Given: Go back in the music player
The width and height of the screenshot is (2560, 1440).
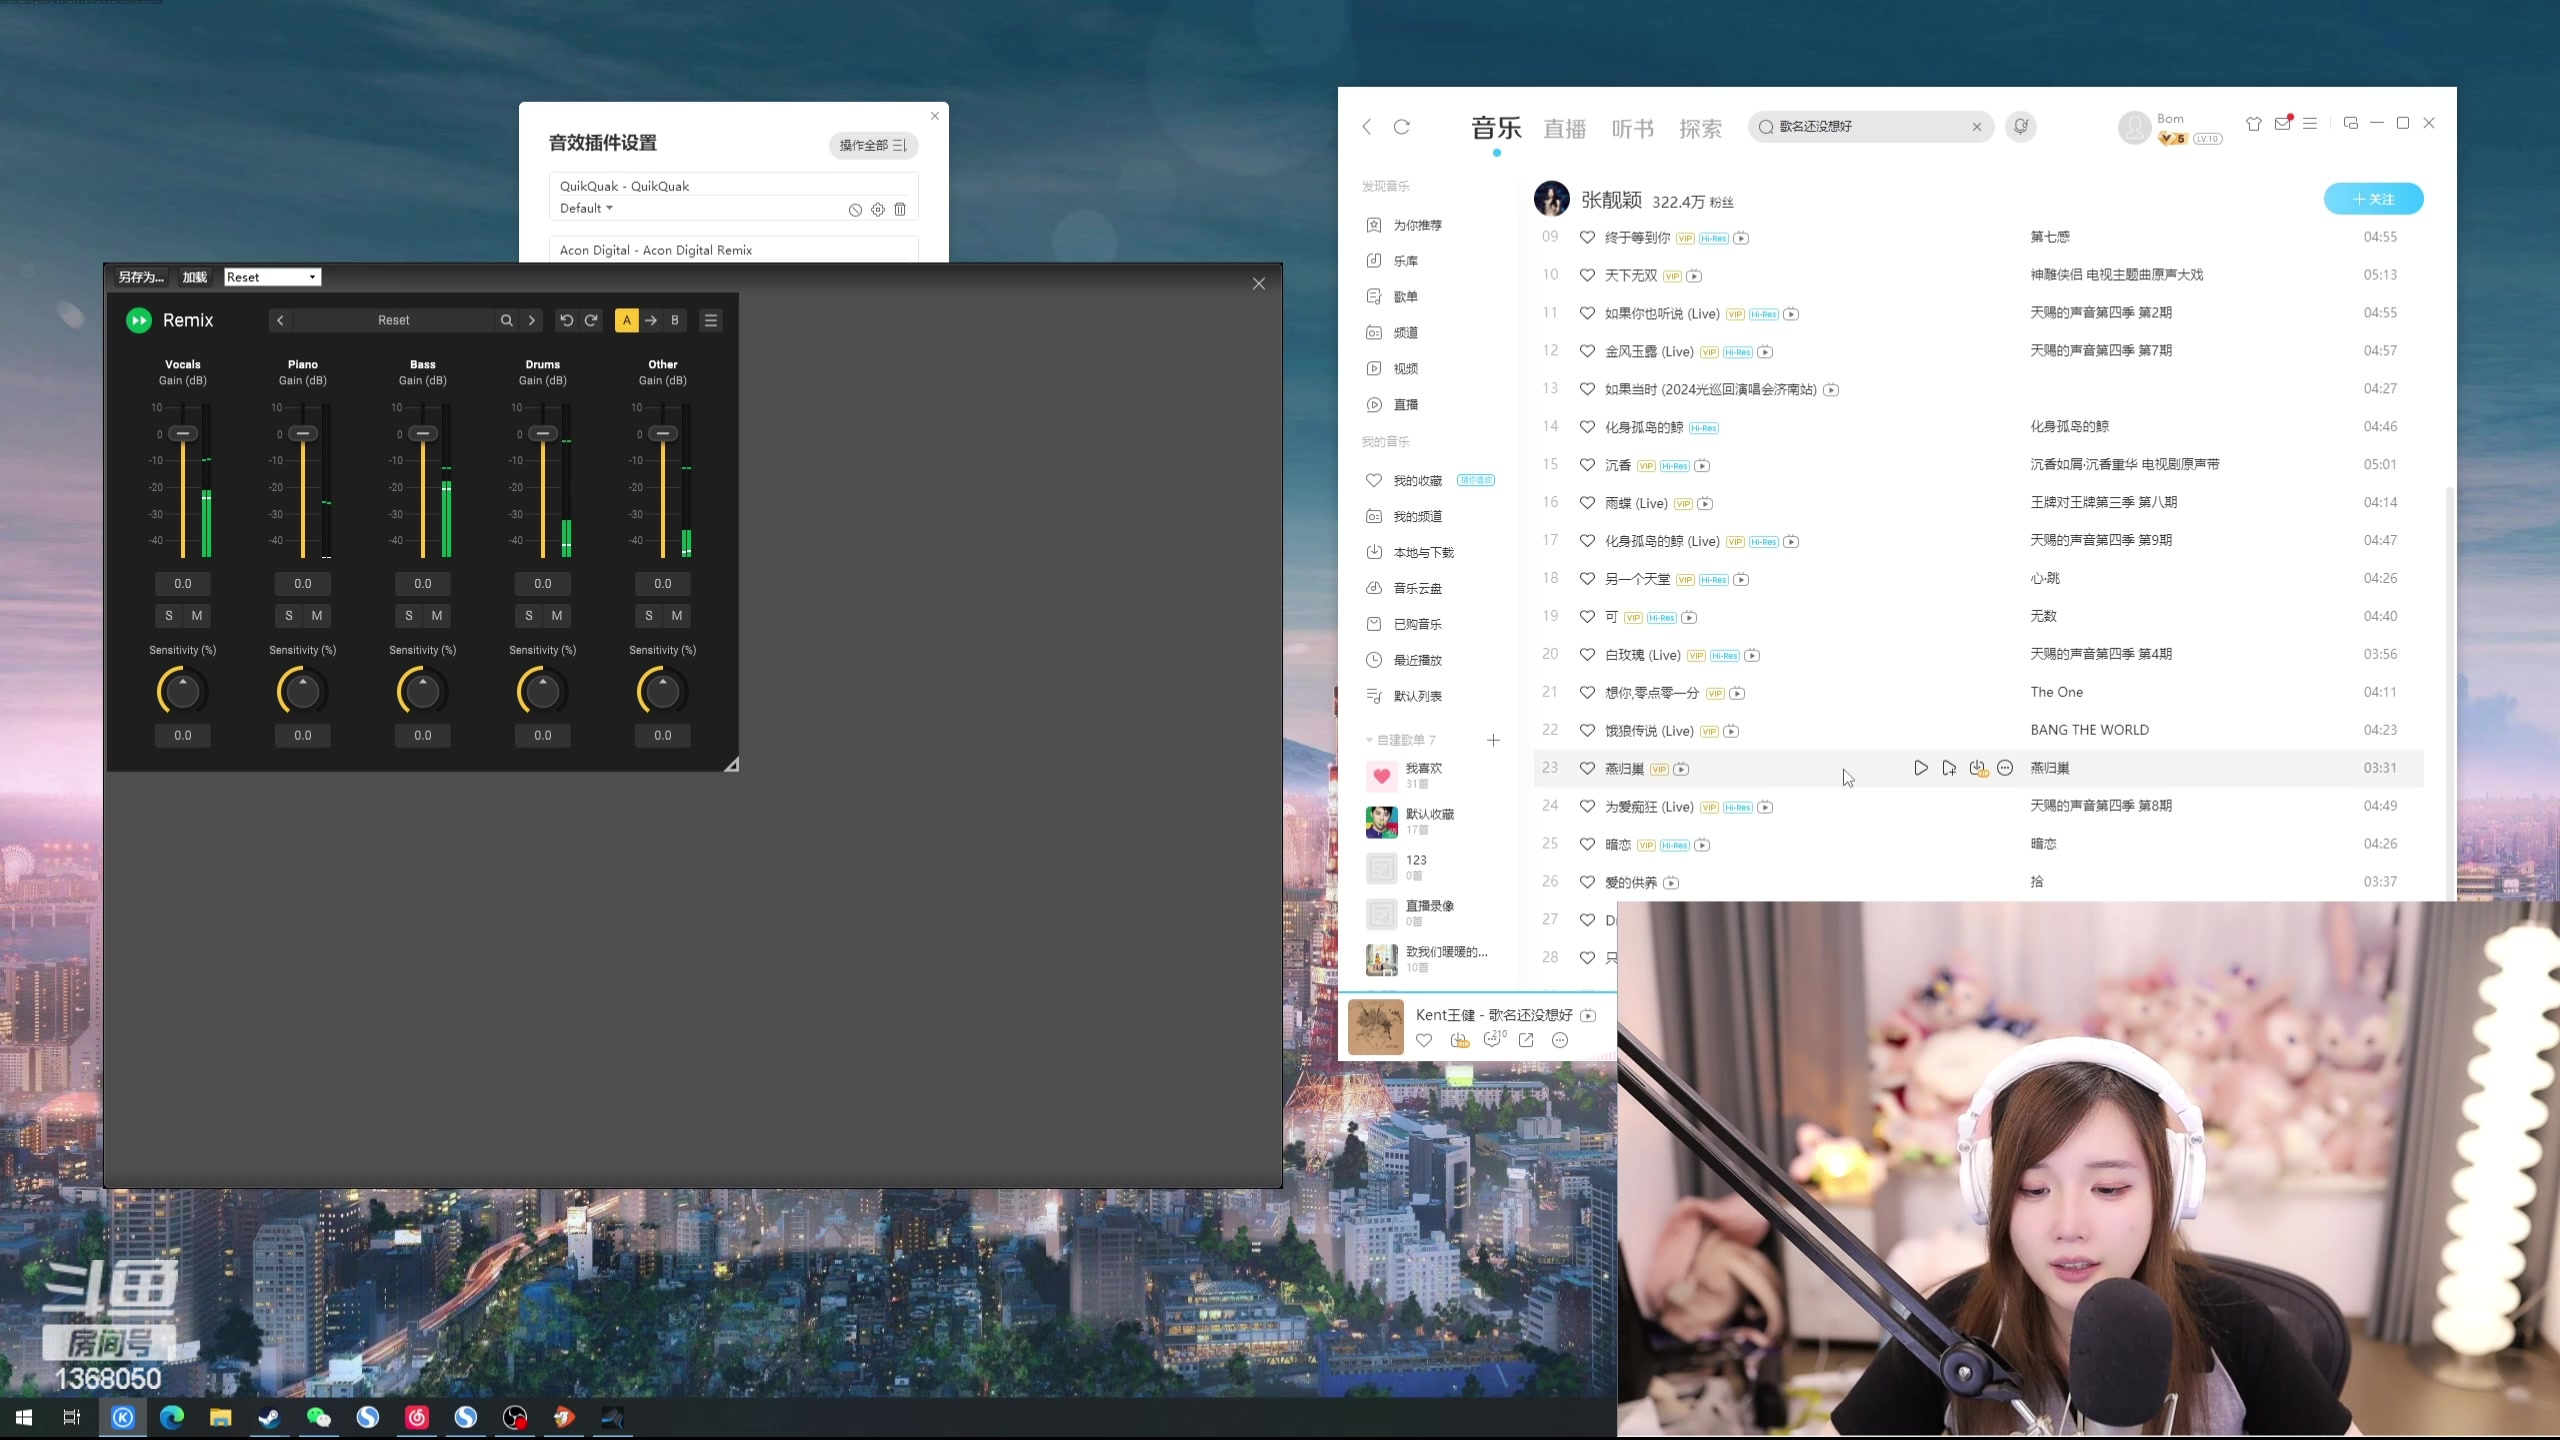Looking at the screenshot, I should 1367,127.
